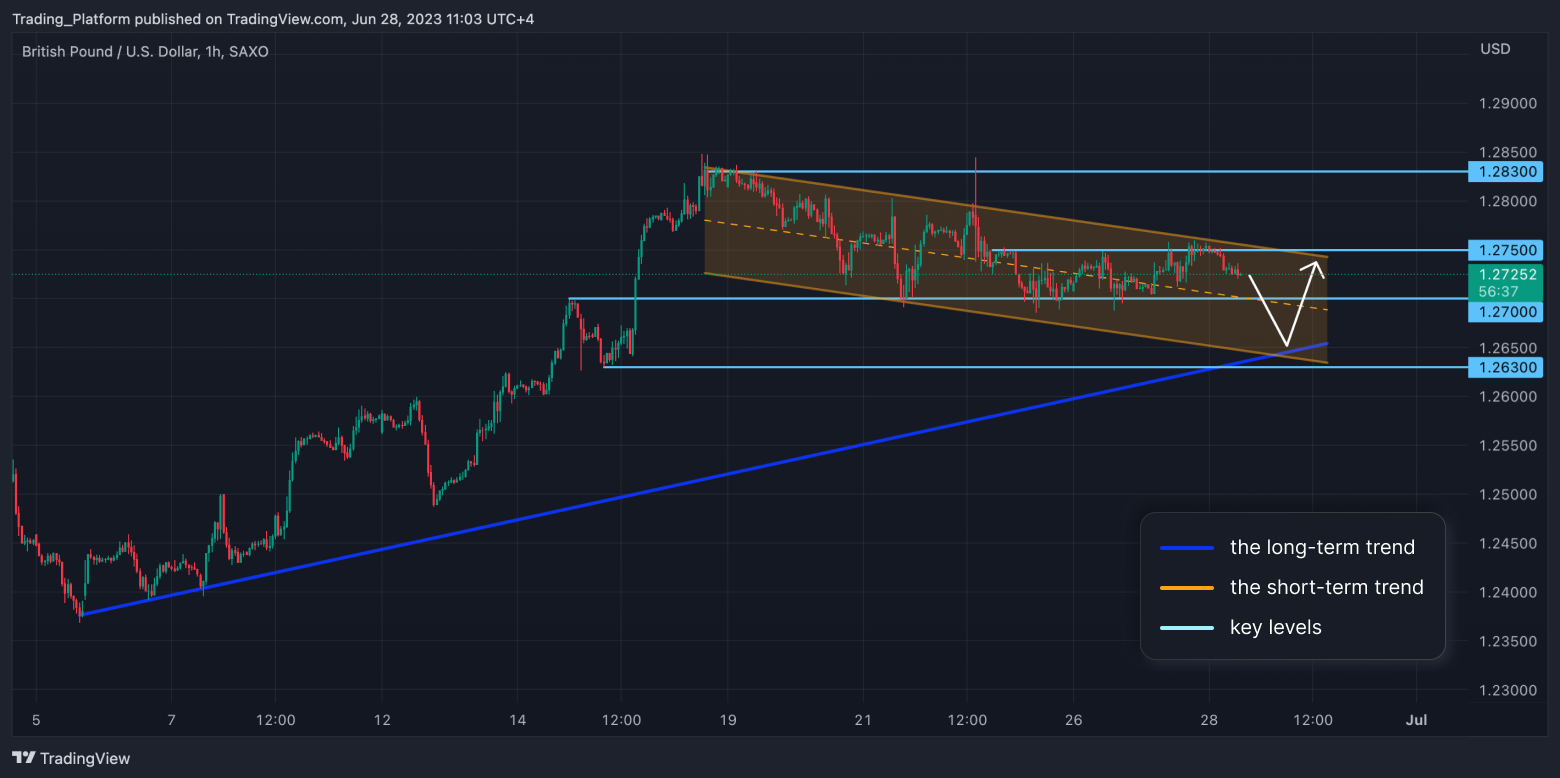The height and width of the screenshot is (778, 1560).
Task: Click the 1.26300 key level price label
Action: [1505, 367]
